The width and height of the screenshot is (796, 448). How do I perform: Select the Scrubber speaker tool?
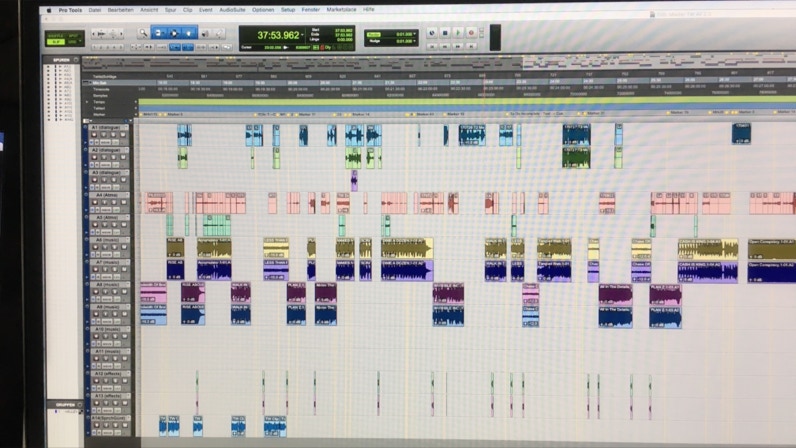(205, 33)
